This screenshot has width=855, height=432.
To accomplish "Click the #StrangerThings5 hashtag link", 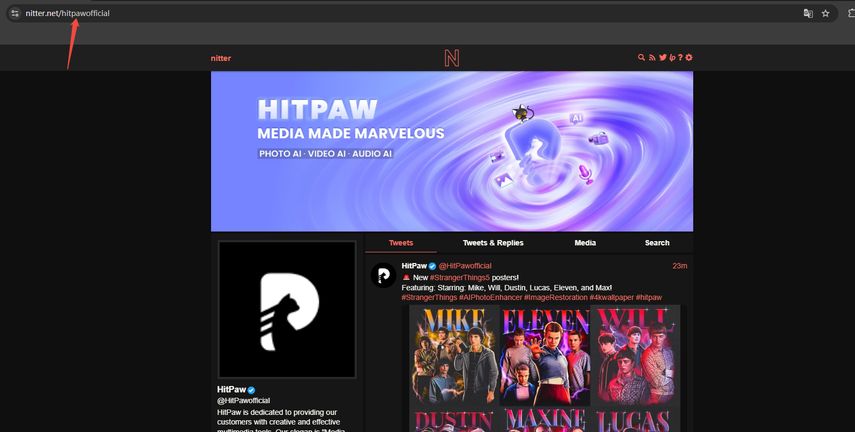I will click(x=463, y=277).
